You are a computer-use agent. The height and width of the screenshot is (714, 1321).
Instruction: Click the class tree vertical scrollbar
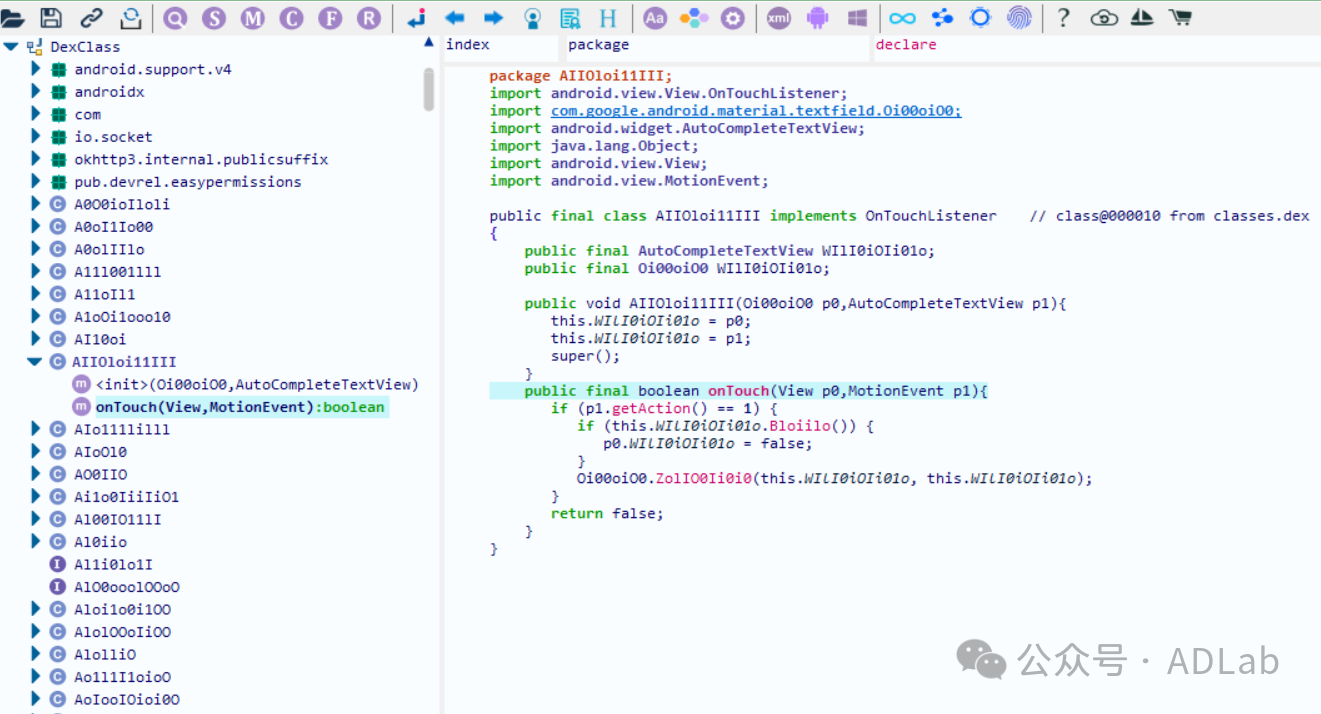click(429, 90)
